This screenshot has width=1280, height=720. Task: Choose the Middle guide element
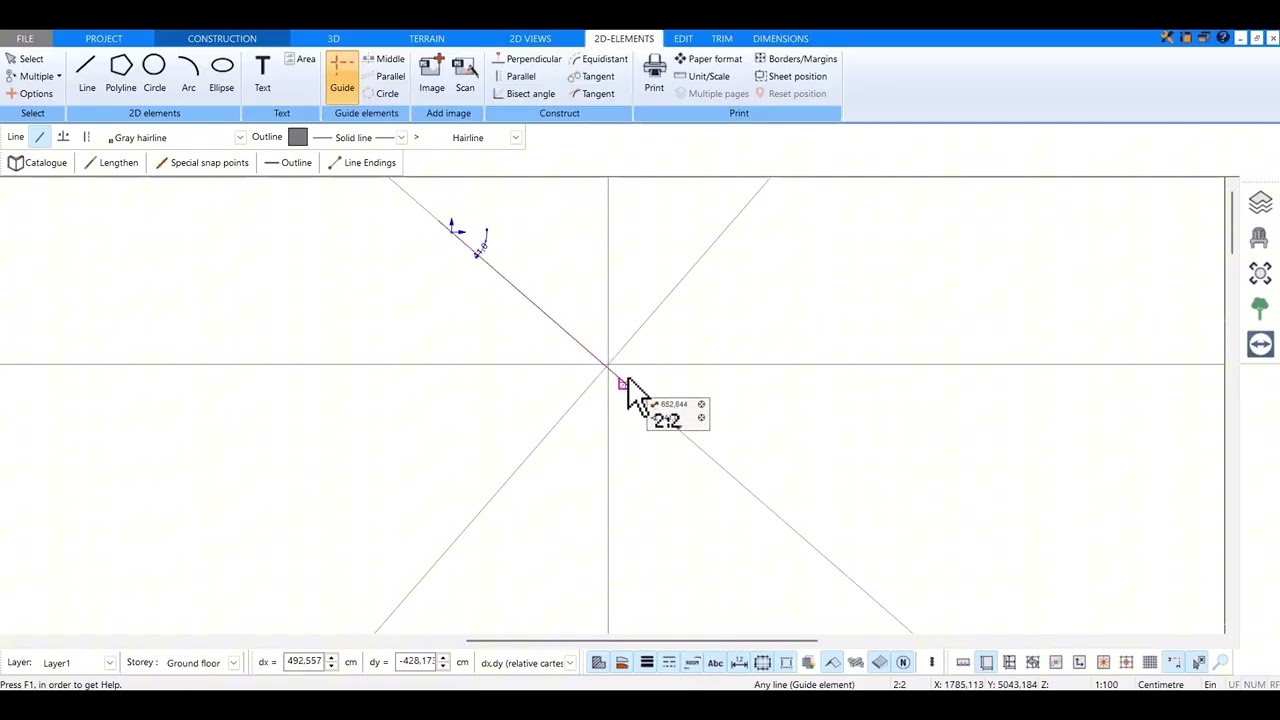[x=383, y=59]
